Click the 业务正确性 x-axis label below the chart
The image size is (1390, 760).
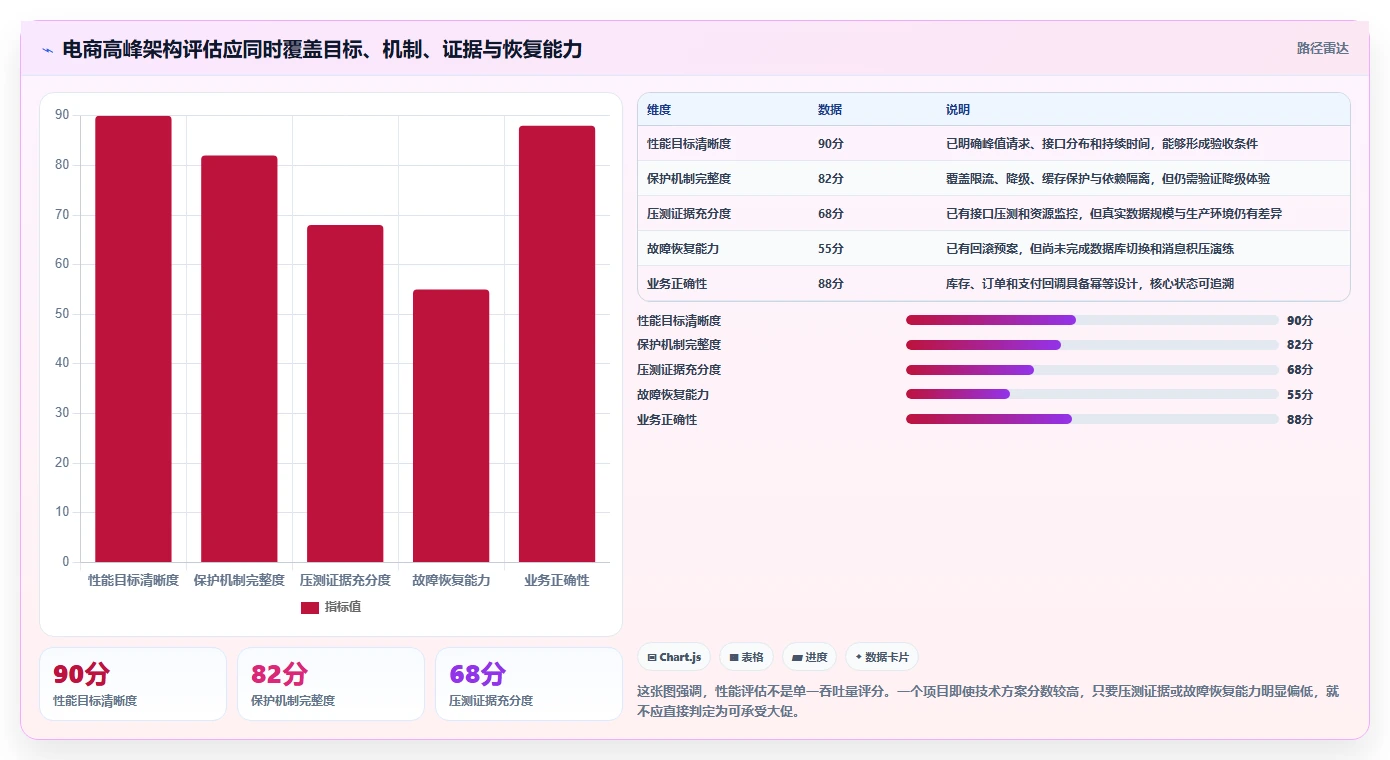coord(557,580)
